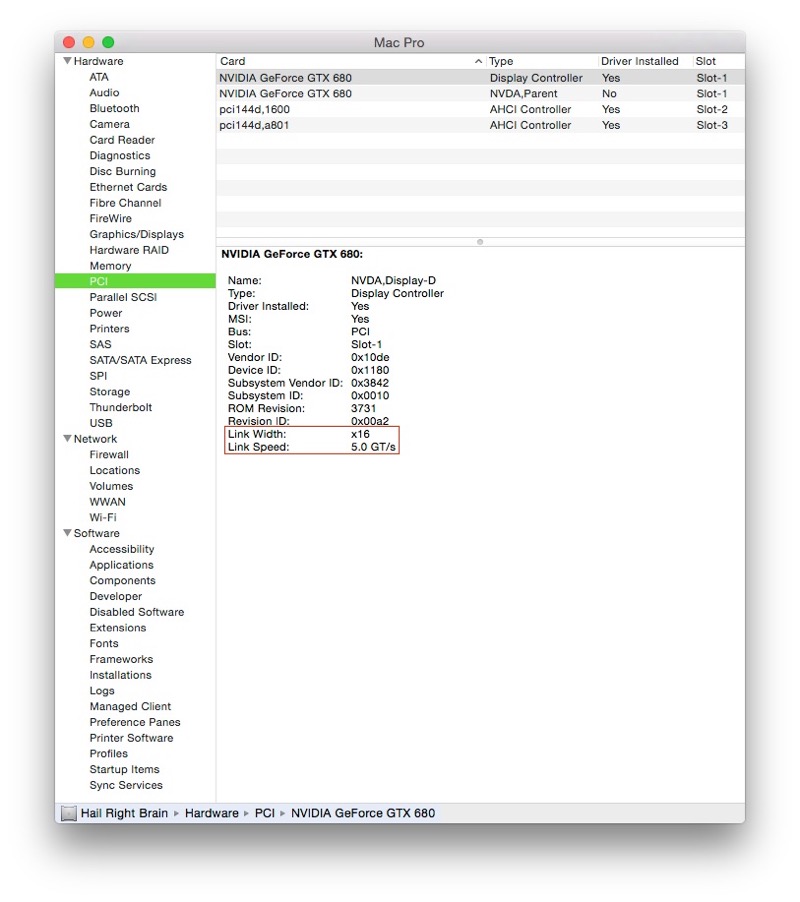800x902 pixels.
Task: Open SATA/SATA Express information
Action: [x=140, y=360]
